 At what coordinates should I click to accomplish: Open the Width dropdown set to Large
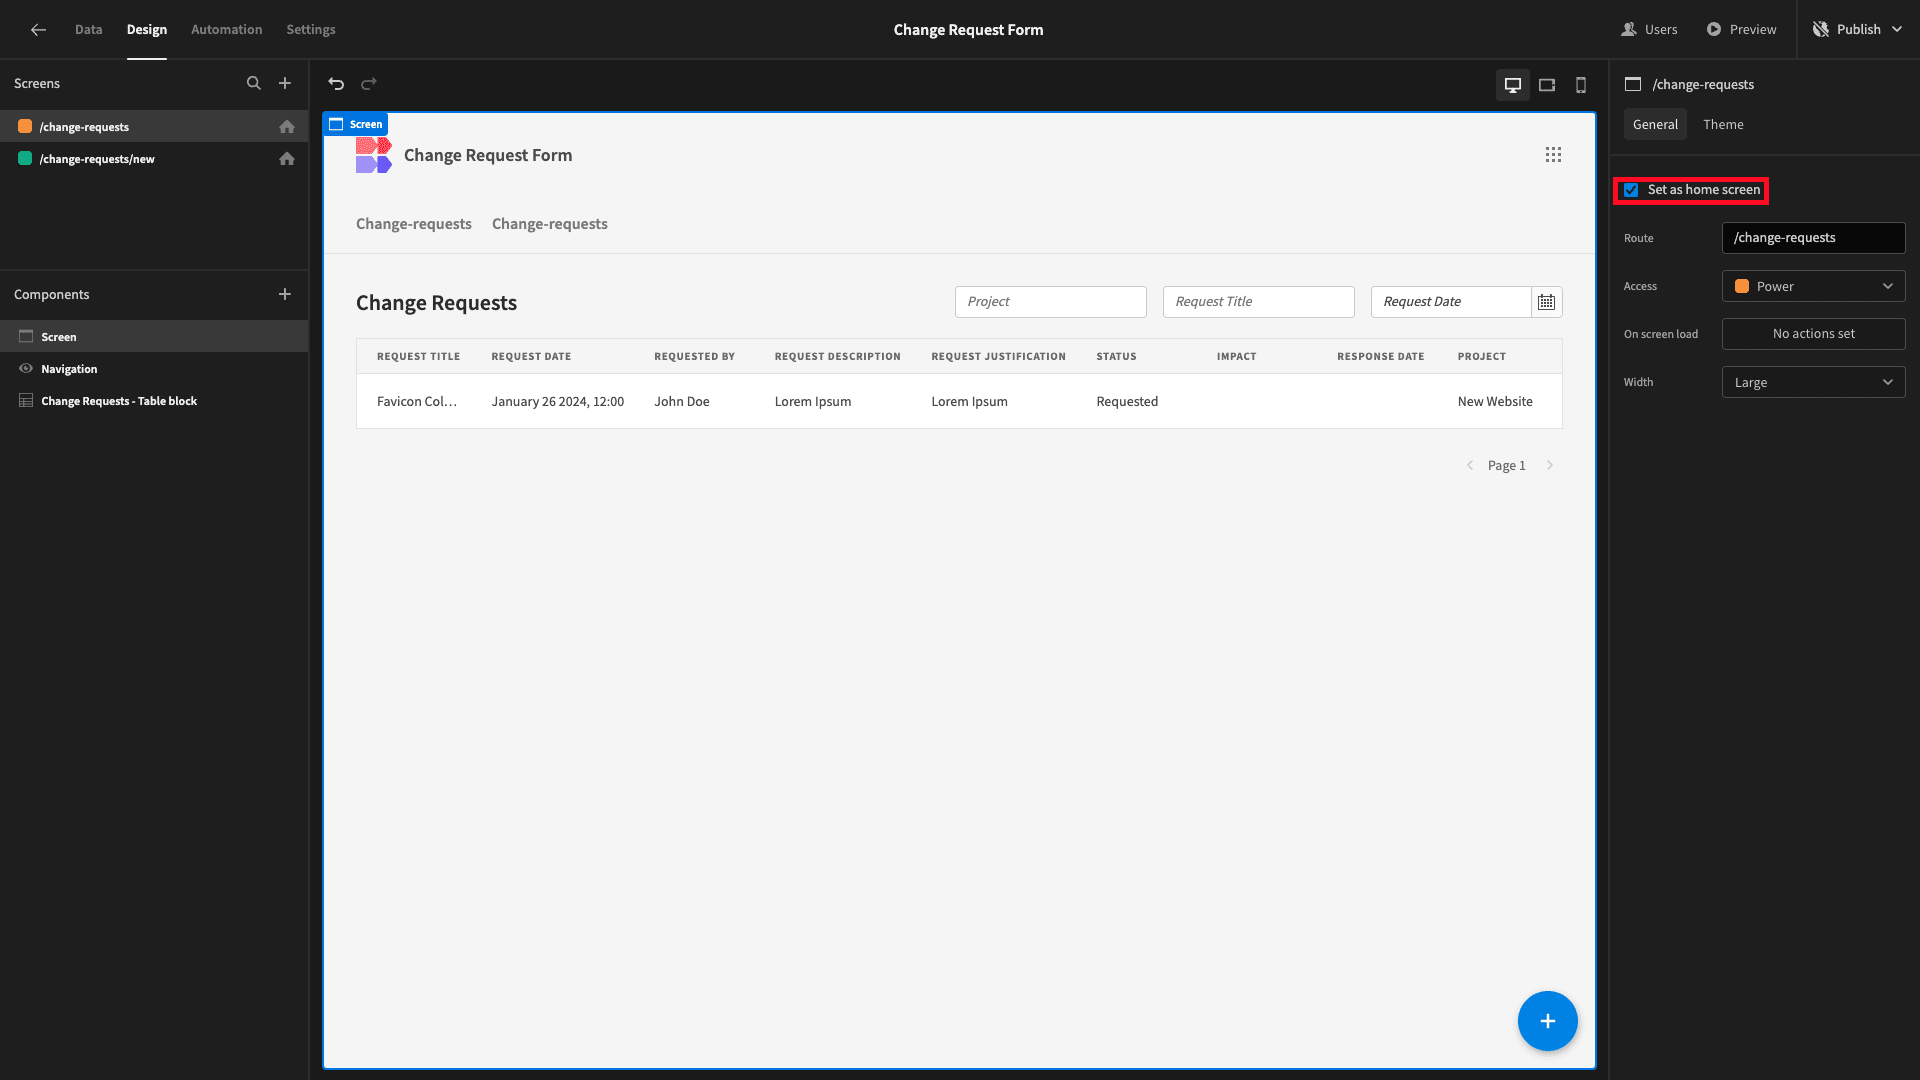pyautogui.click(x=1813, y=383)
